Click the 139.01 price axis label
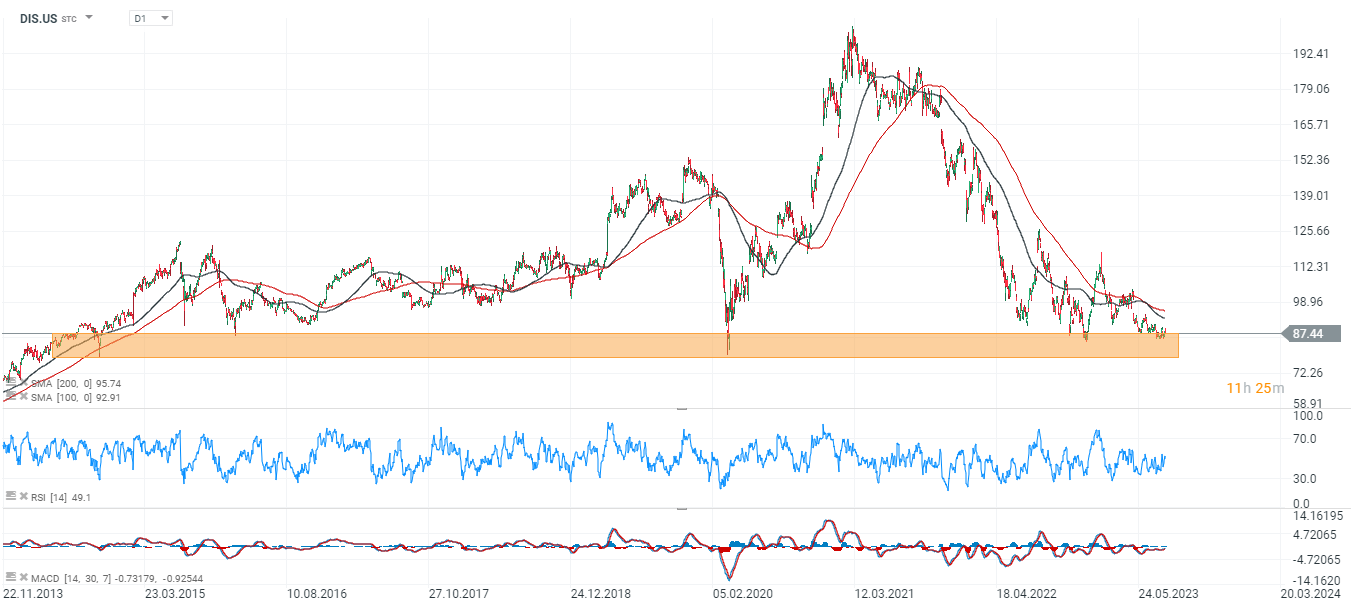 pyautogui.click(x=1311, y=195)
